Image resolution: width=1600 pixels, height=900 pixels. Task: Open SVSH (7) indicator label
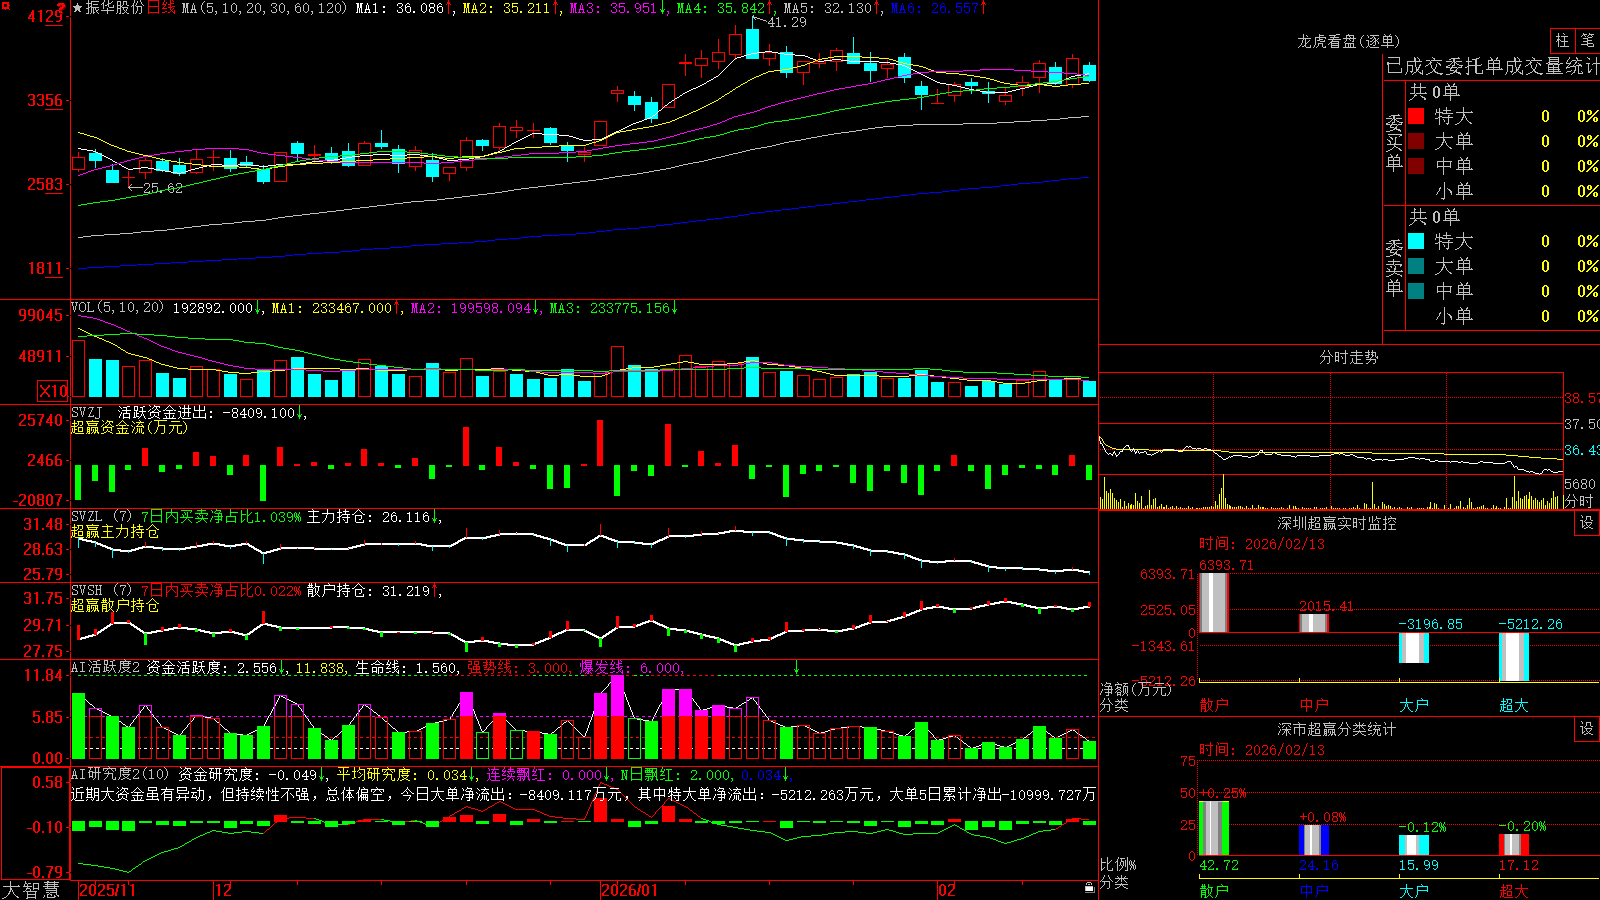101,591
